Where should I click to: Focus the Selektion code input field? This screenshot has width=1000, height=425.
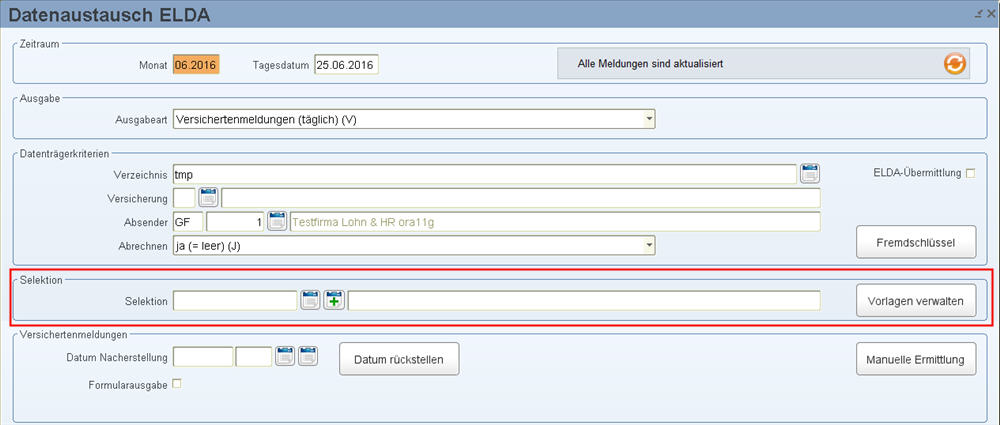click(x=235, y=300)
